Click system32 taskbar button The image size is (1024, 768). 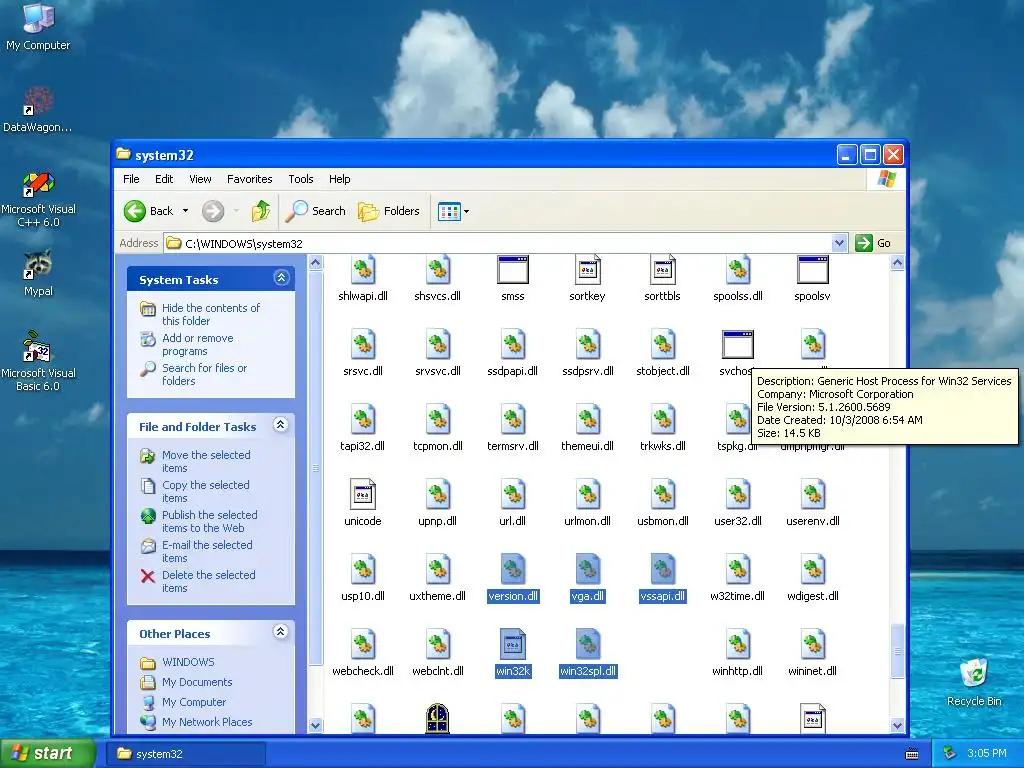[x=186, y=754]
